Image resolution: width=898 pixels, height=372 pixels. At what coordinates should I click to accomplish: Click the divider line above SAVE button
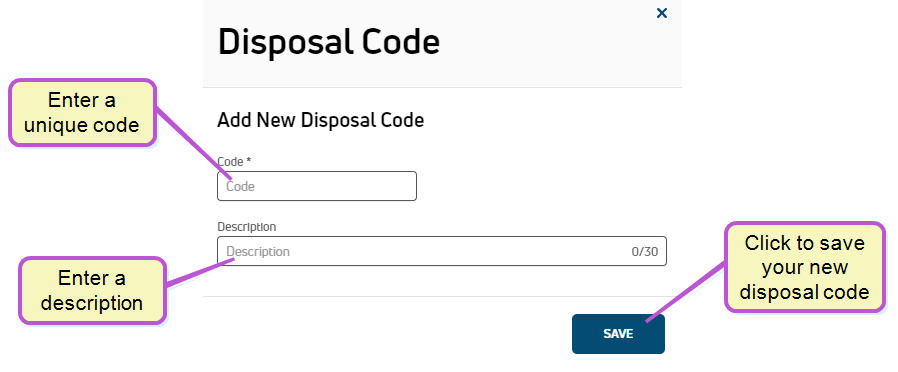[x=442, y=296]
